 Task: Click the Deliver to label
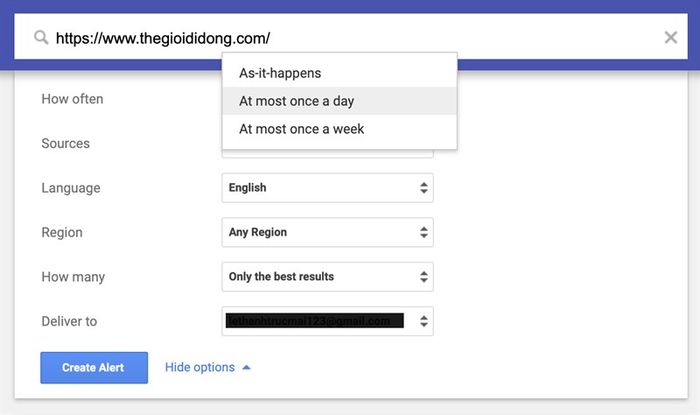[69, 322]
